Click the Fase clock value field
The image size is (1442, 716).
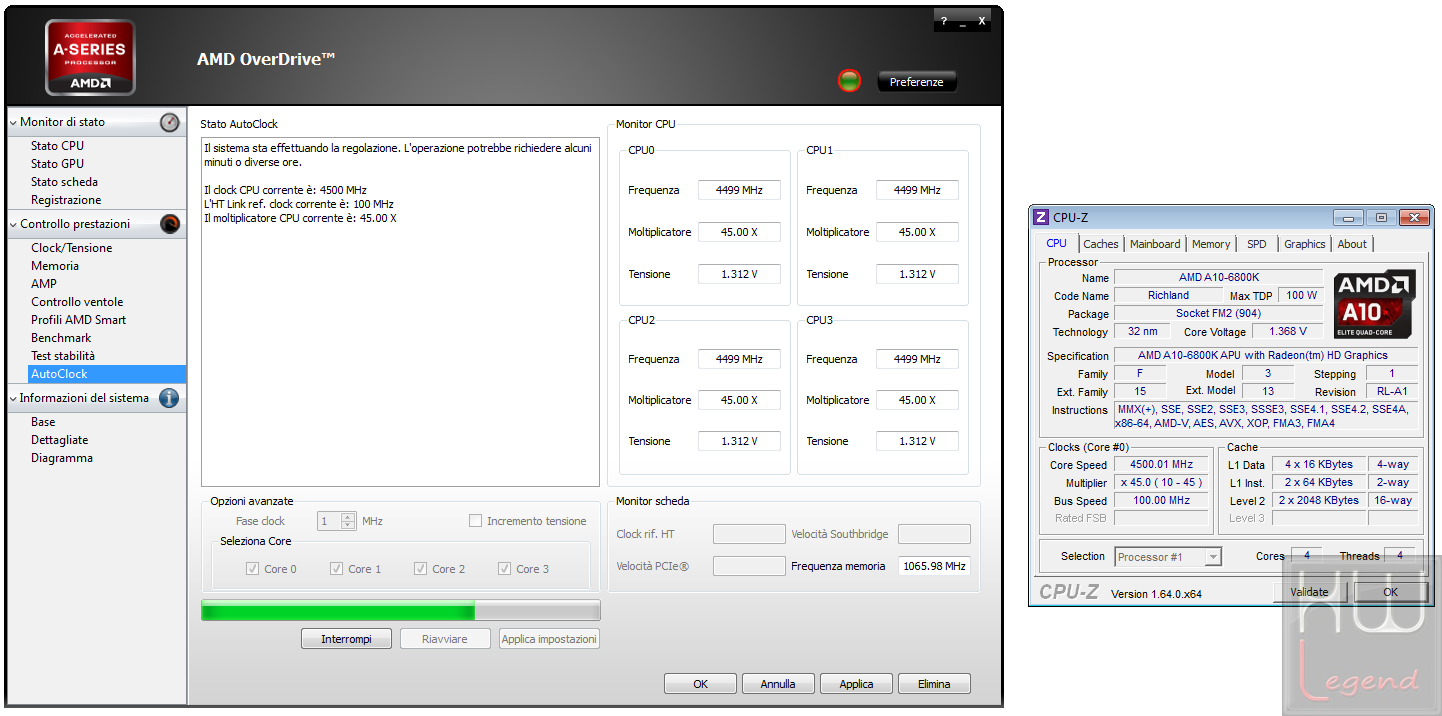[329, 521]
